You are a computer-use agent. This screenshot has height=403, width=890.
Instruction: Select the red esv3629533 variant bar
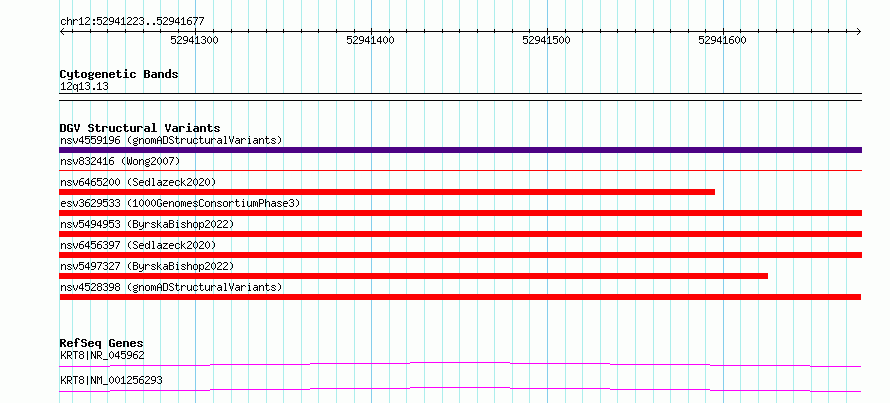pyautogui.click(x=460, y=213)
